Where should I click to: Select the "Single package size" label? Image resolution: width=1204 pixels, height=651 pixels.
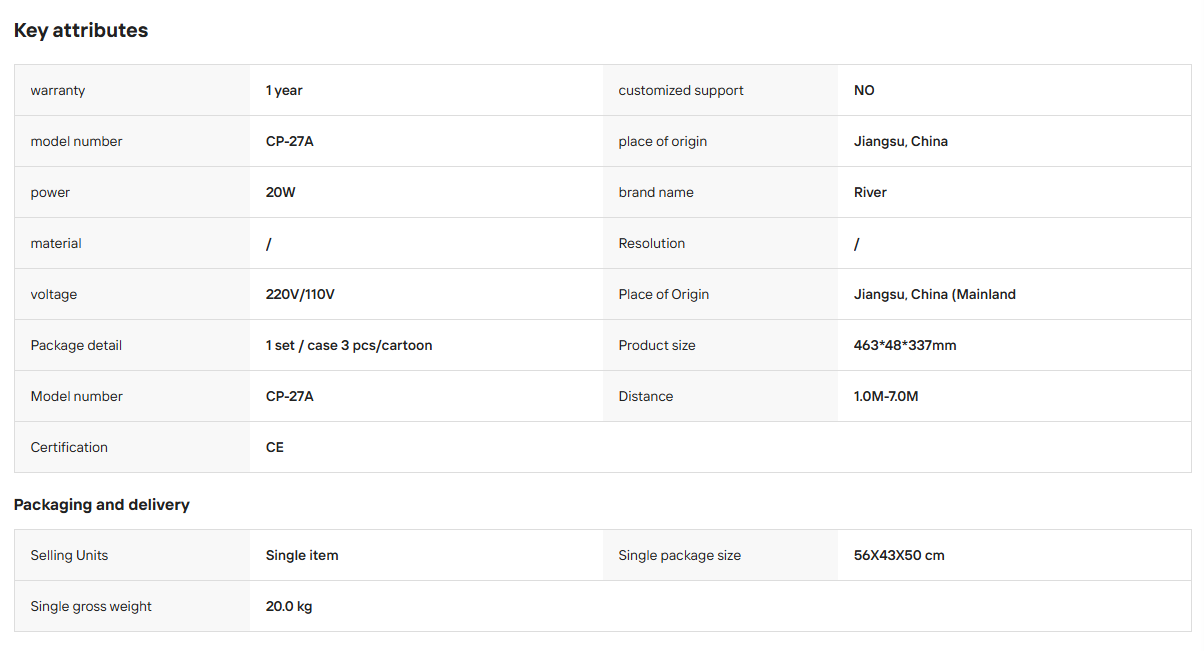(x=680, y=556)
